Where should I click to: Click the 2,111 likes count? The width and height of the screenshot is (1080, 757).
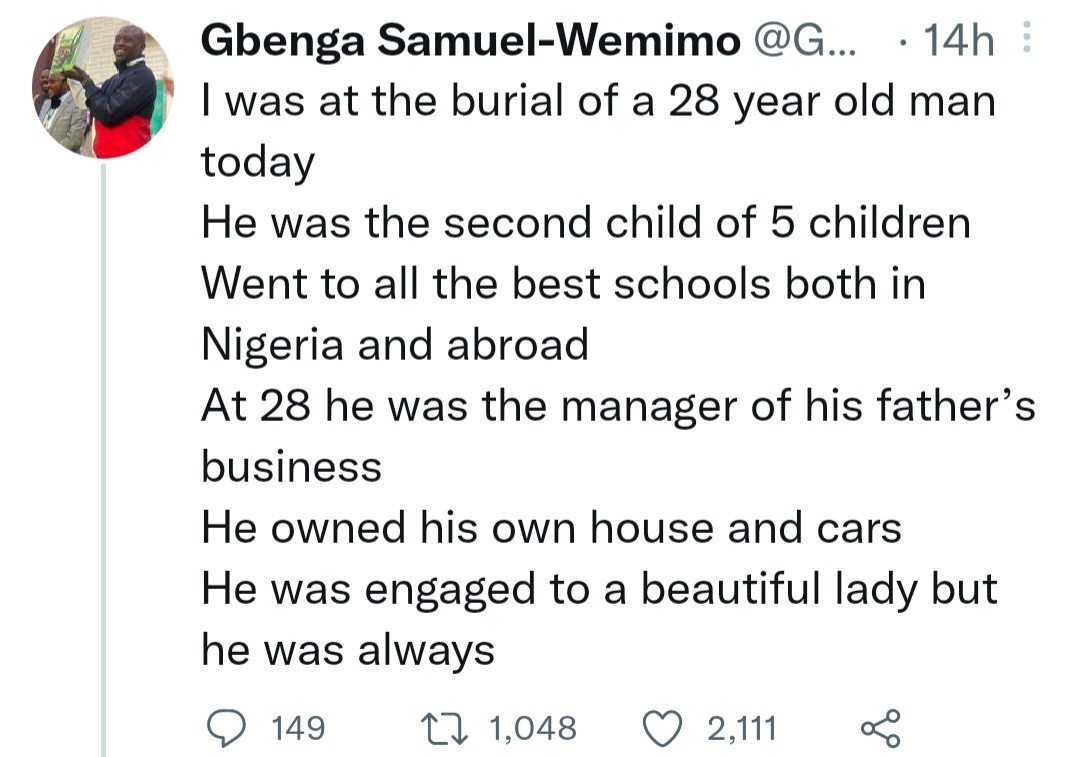741,727
